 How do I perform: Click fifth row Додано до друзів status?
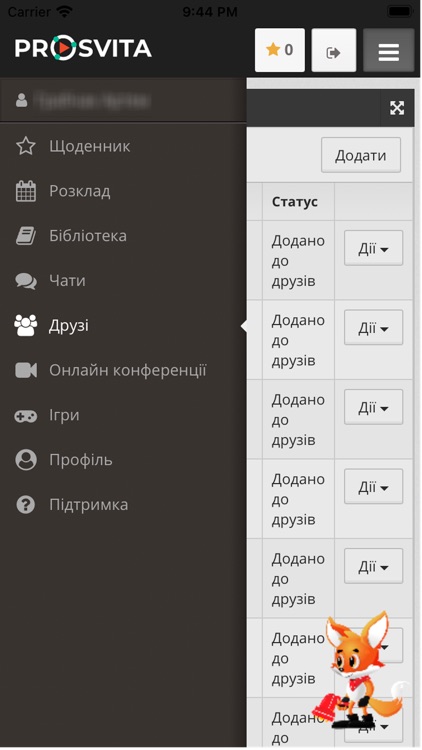pyautogui.click(x=298, y=578)
